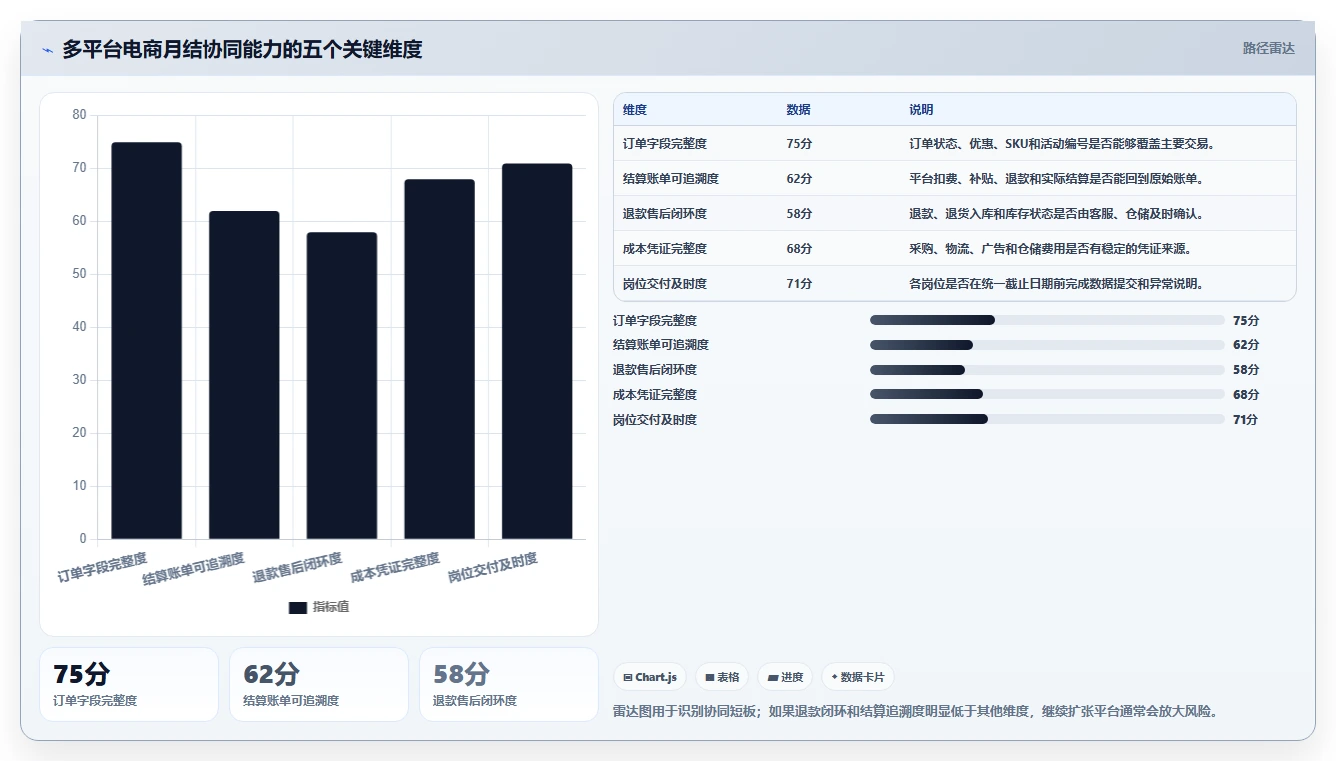Click x-axis label 订单字段完整度
The image size is (1336, 761).
click(102, 567)
